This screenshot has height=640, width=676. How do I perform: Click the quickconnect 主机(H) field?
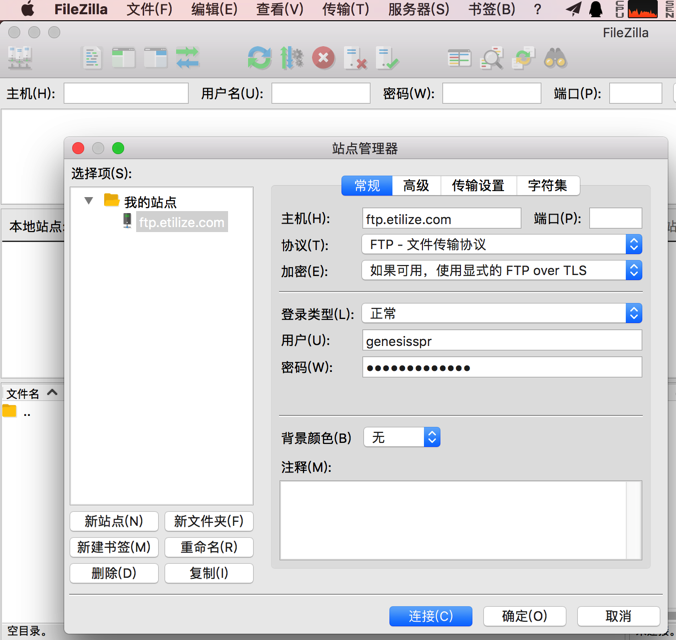coord(126,93)
